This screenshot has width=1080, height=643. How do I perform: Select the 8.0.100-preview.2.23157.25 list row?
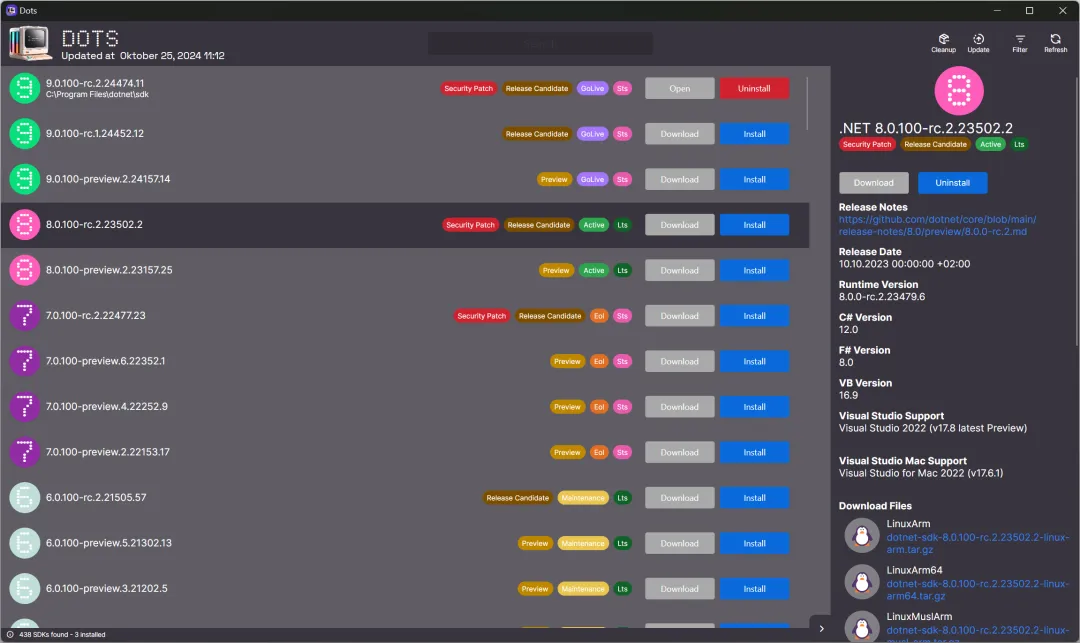tap(405, 271)
